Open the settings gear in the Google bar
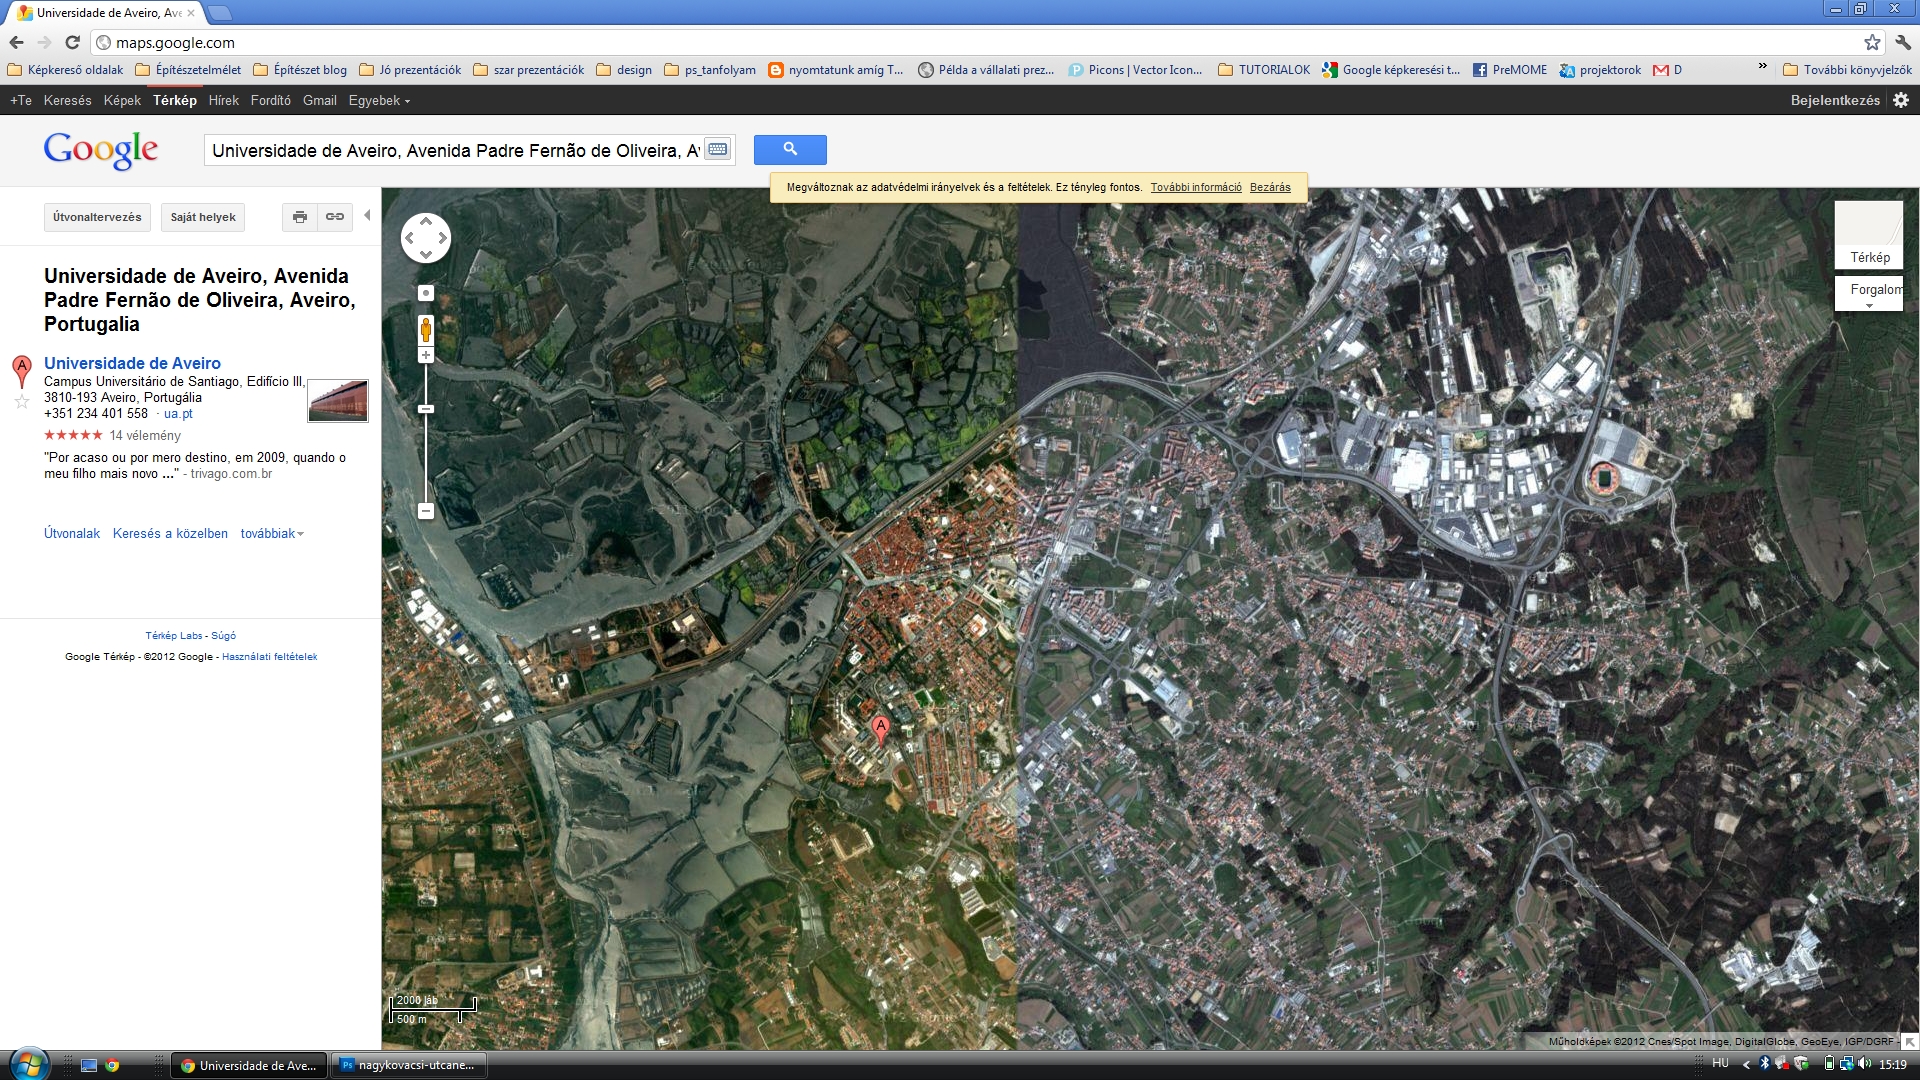 (x=1901, y=100)
